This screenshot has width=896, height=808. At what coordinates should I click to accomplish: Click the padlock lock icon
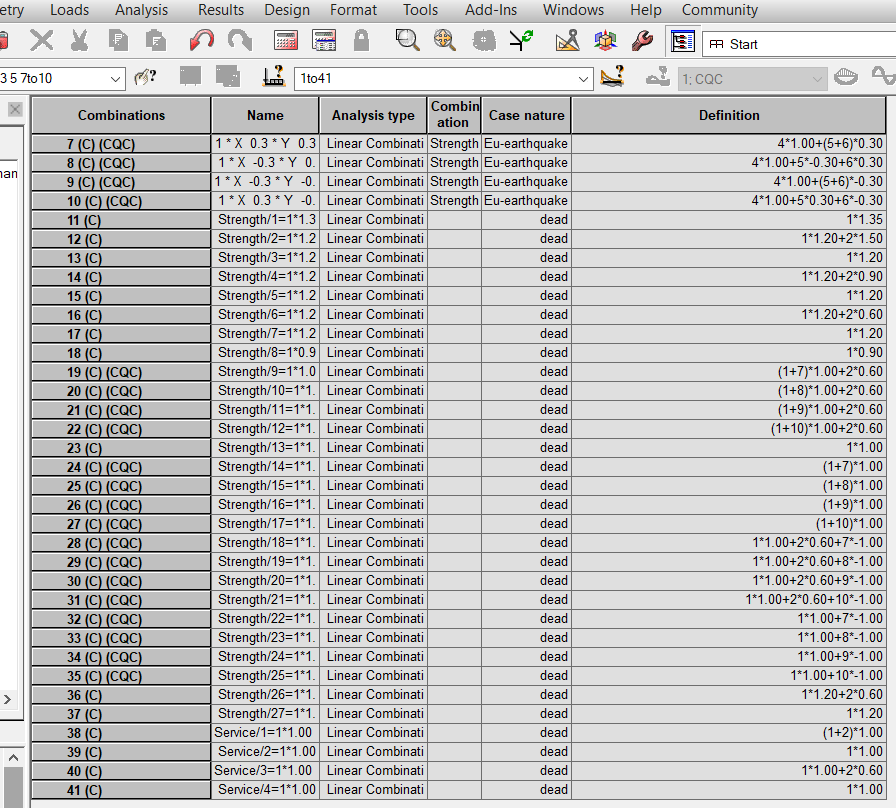pos(360,40)
